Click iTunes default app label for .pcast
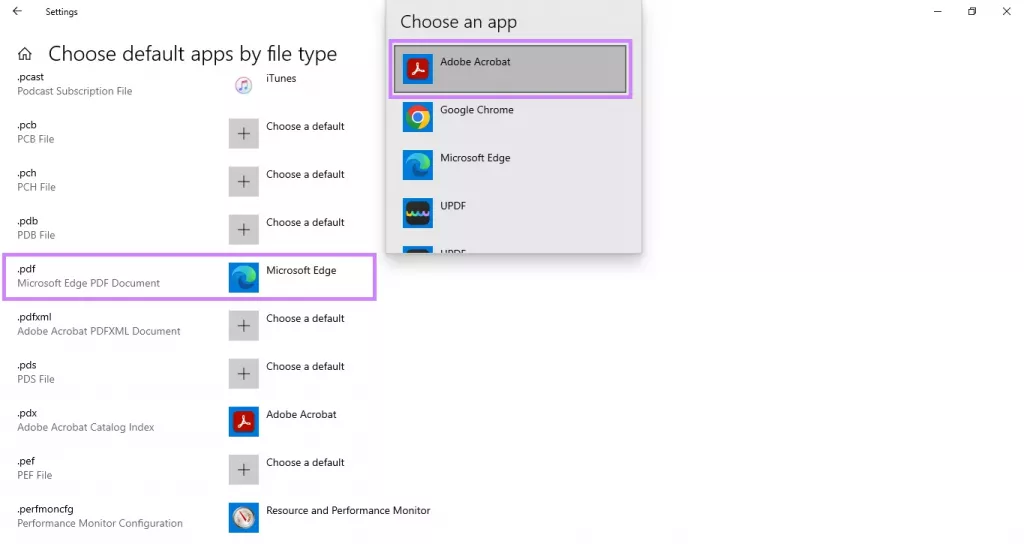 (x=281, y=78)
